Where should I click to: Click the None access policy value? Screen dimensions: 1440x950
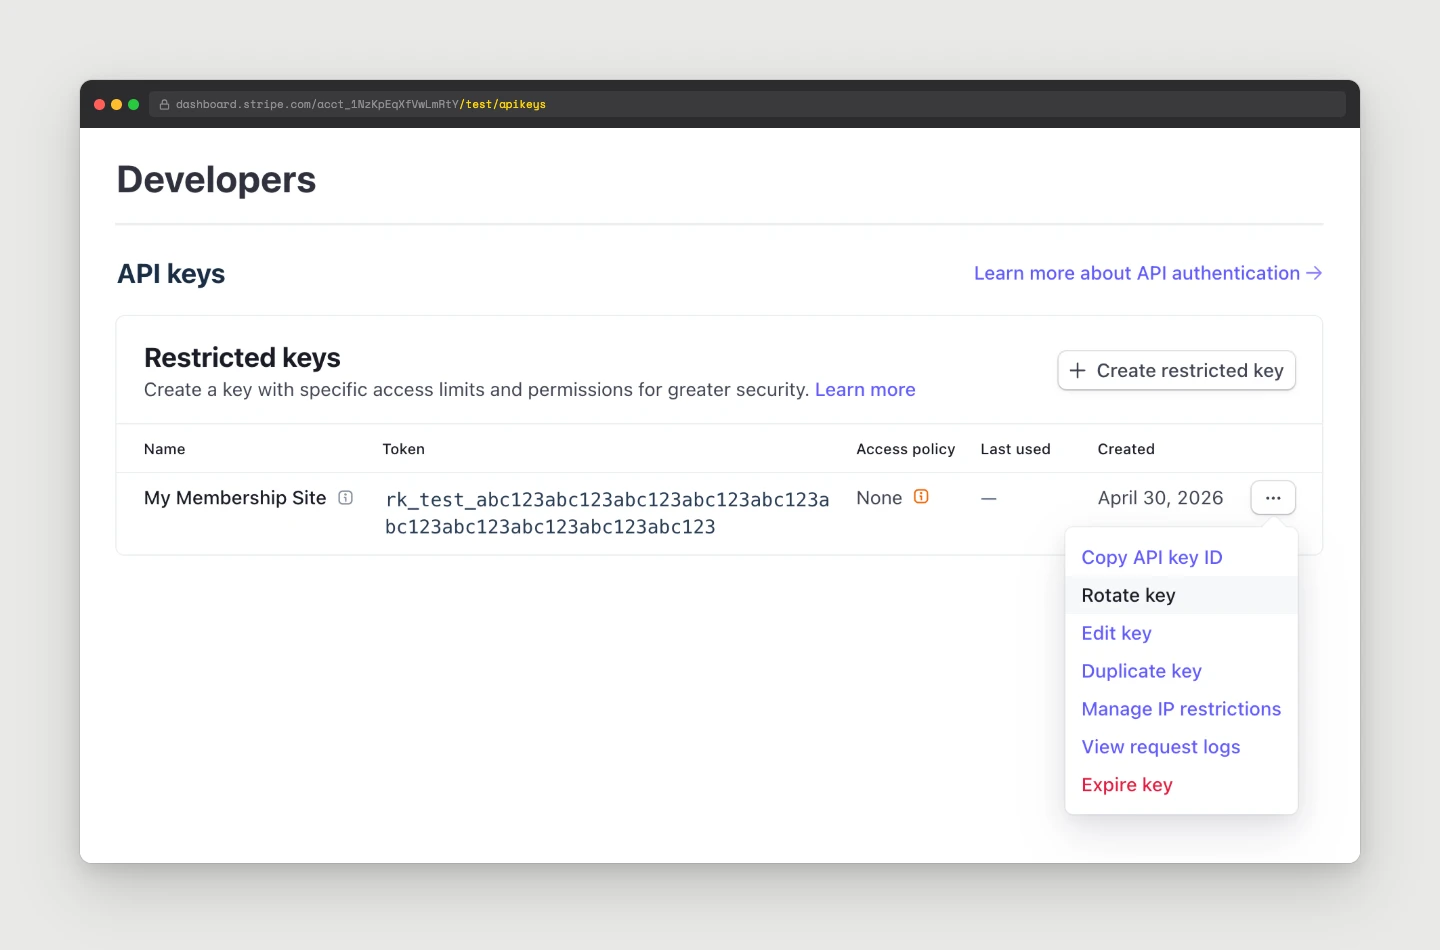(x=879, y=498)
